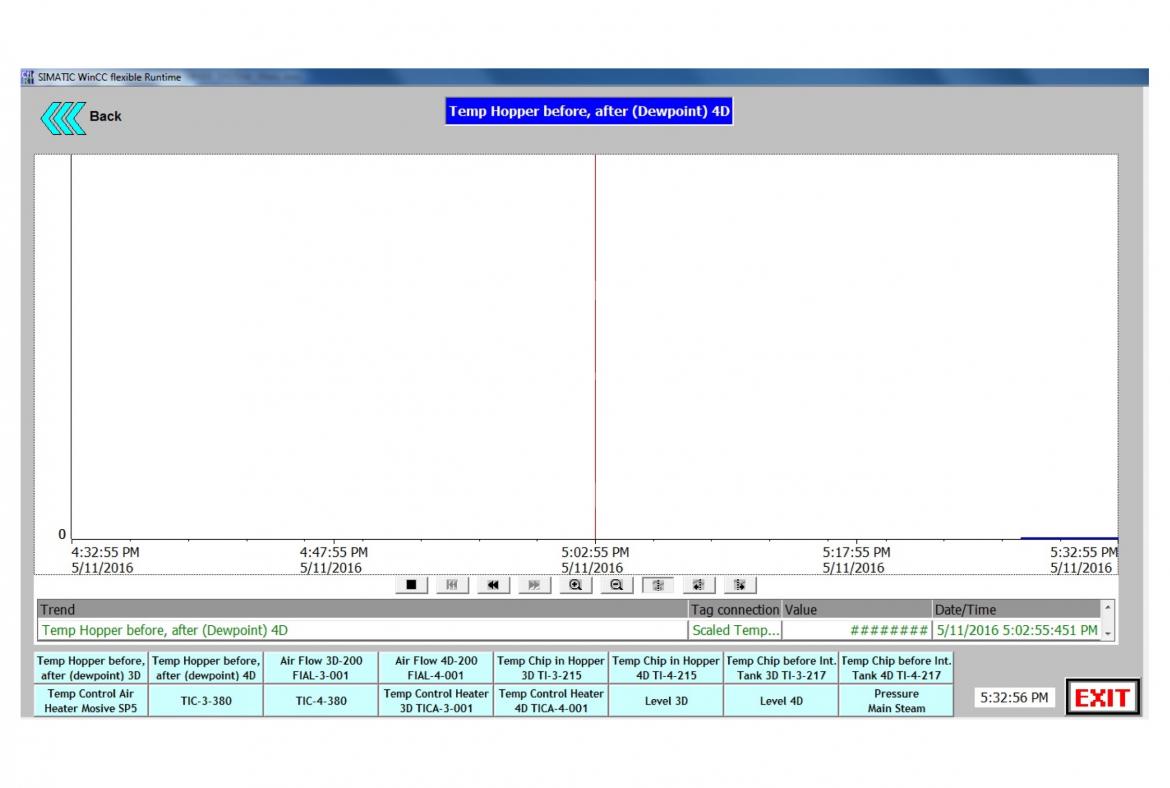The width and height of the screenshot is (1170, 788).
Task: Open Temp Chip in Hopper 3D TI-3-215
Action: (551, 668)
